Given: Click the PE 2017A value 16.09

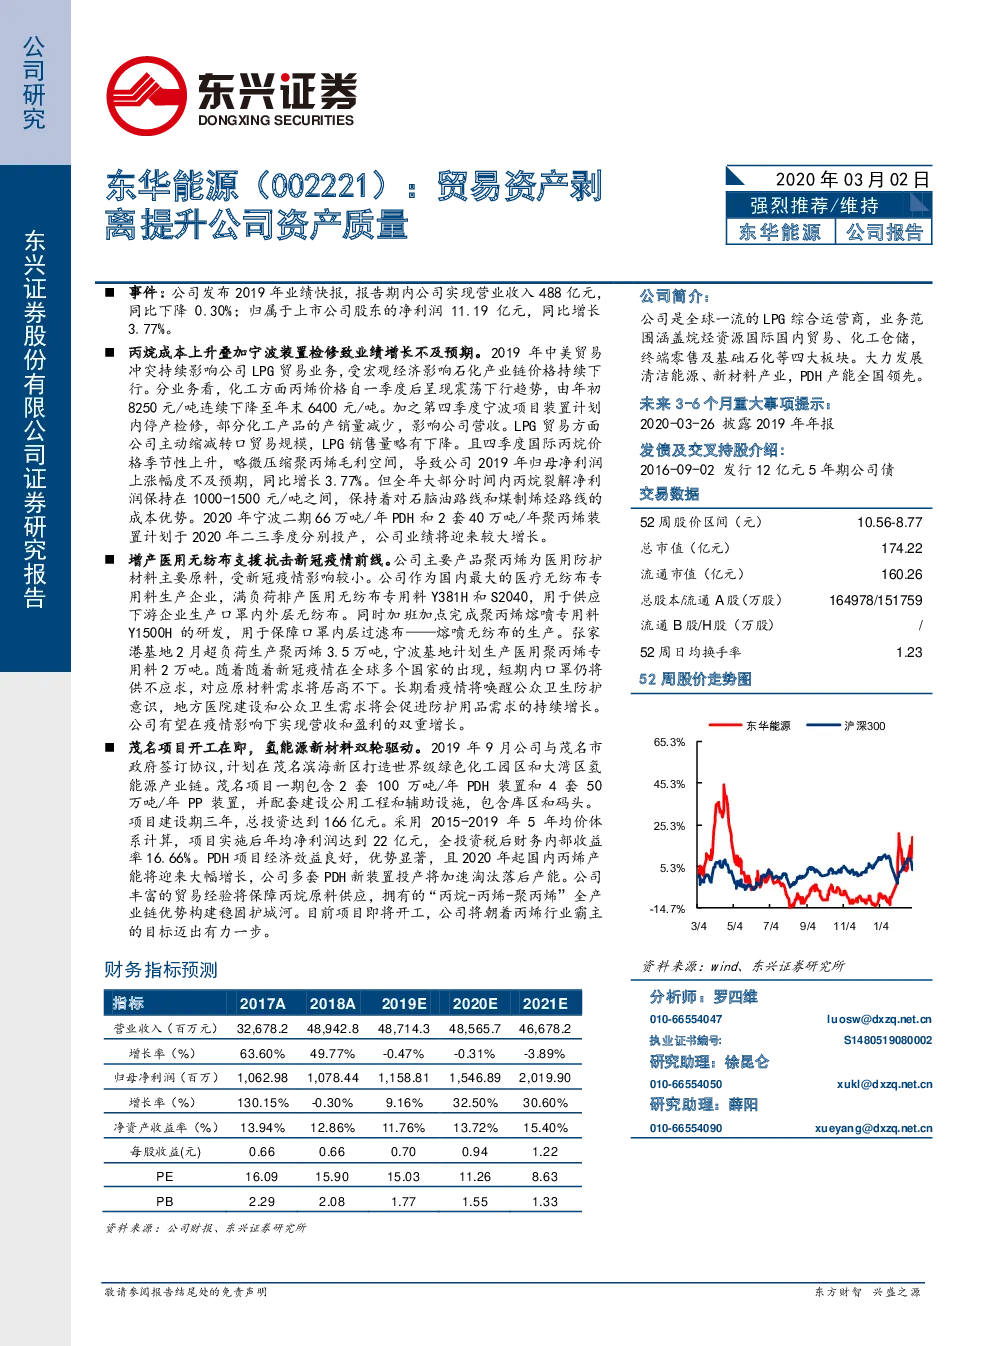Looking at the screenshot, I should (262, 1177).
